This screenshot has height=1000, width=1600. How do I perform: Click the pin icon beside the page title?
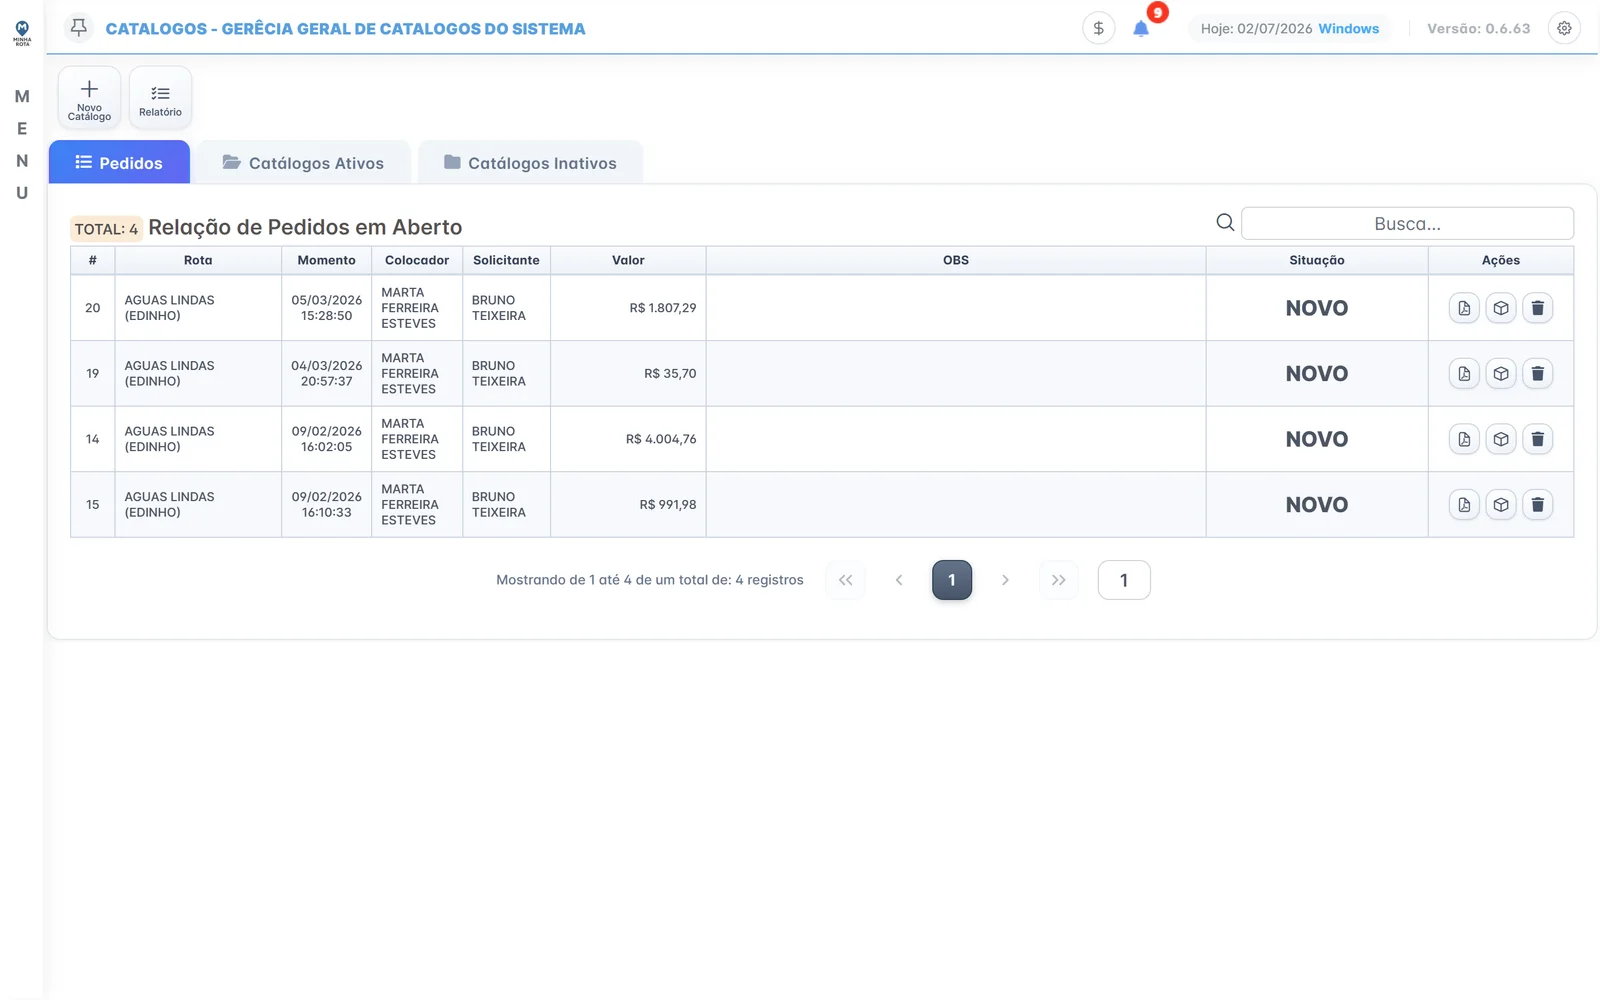[79, 28]
